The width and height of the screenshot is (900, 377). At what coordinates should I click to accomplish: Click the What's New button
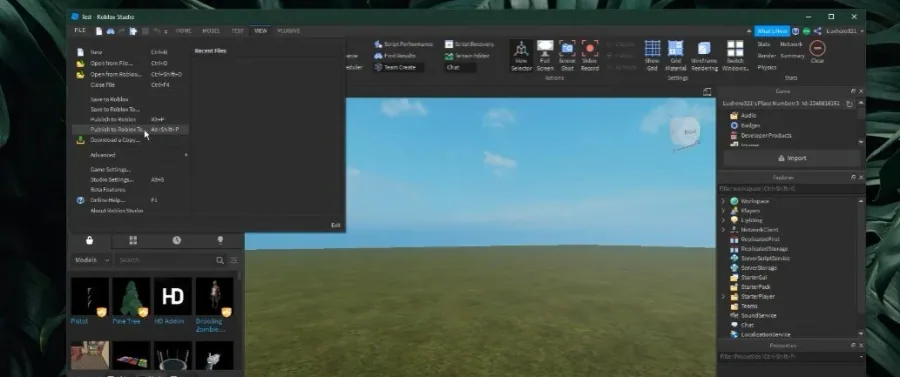click(x=771, y=31)
